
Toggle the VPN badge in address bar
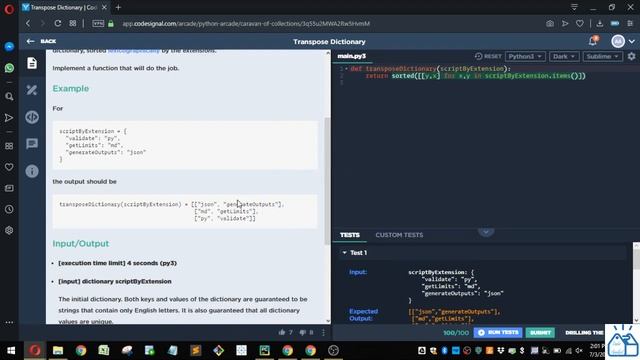click(x=98, y=24)
